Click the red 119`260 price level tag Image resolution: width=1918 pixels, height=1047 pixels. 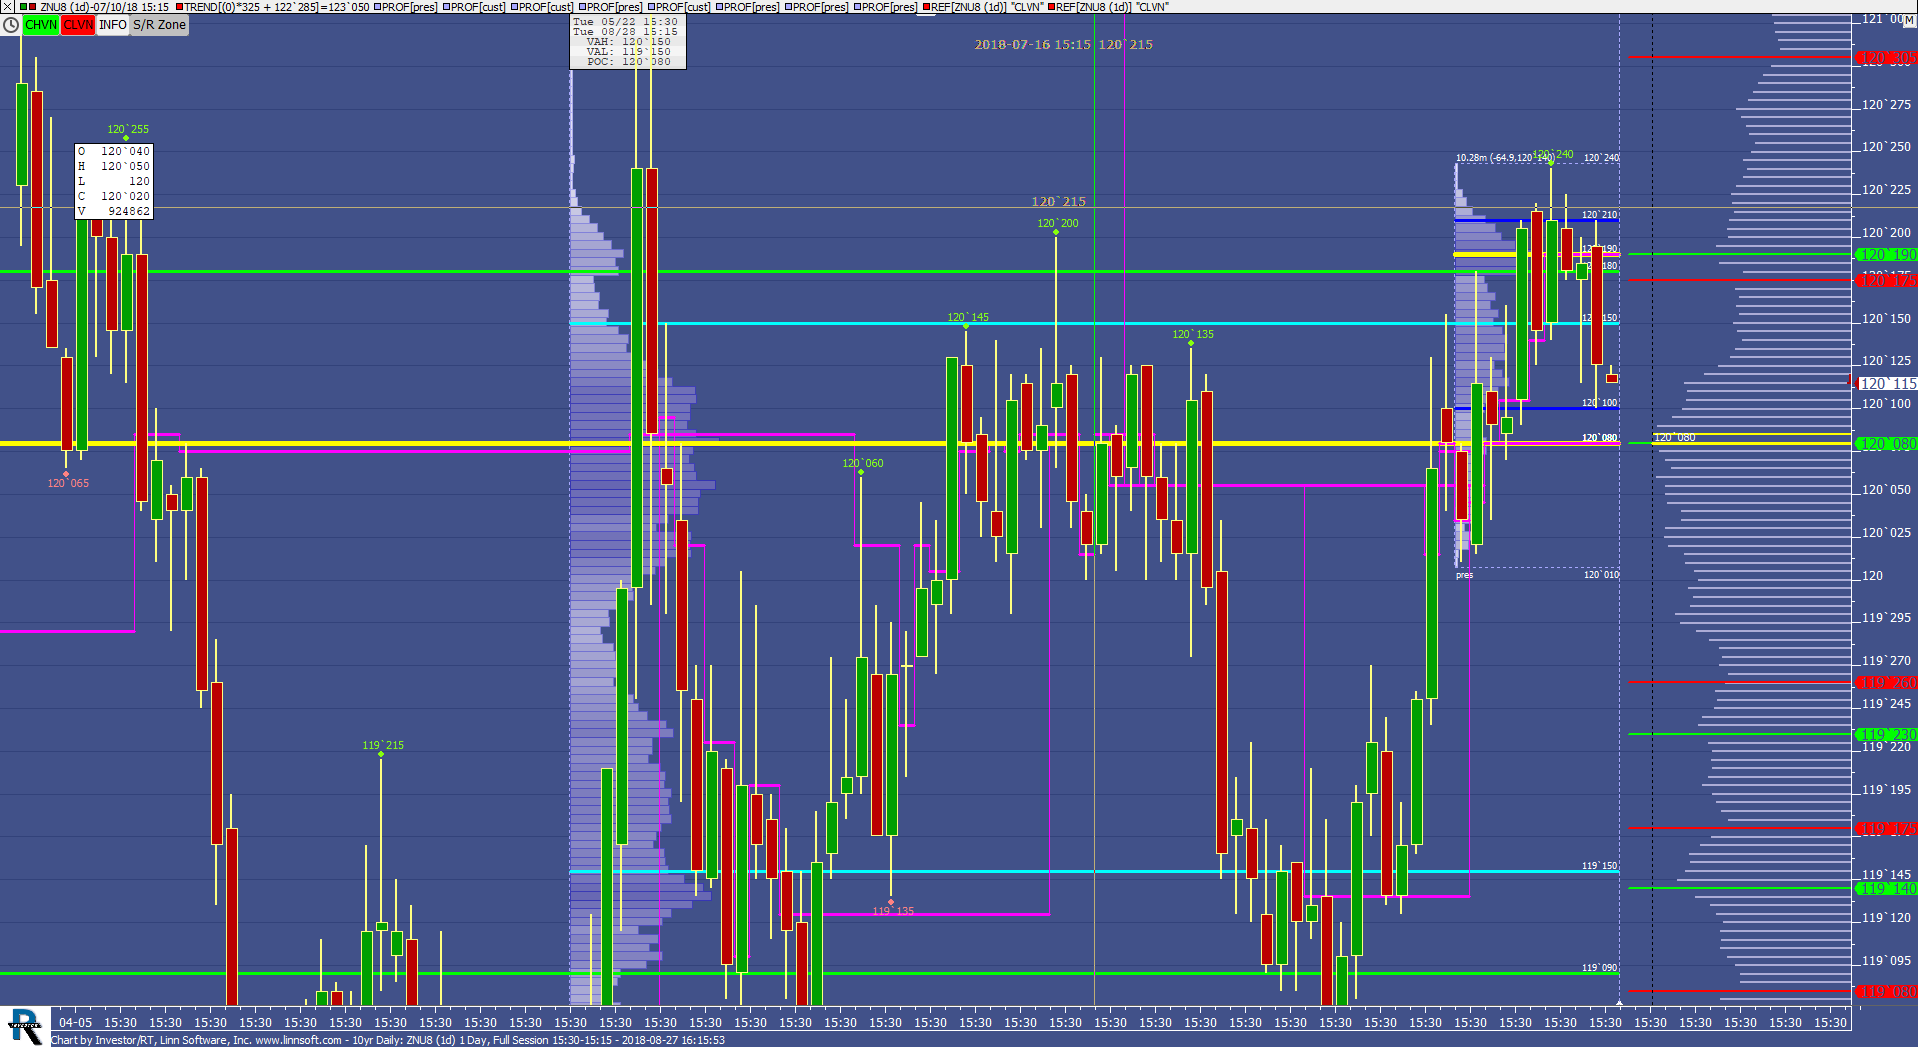(1886, 682)
